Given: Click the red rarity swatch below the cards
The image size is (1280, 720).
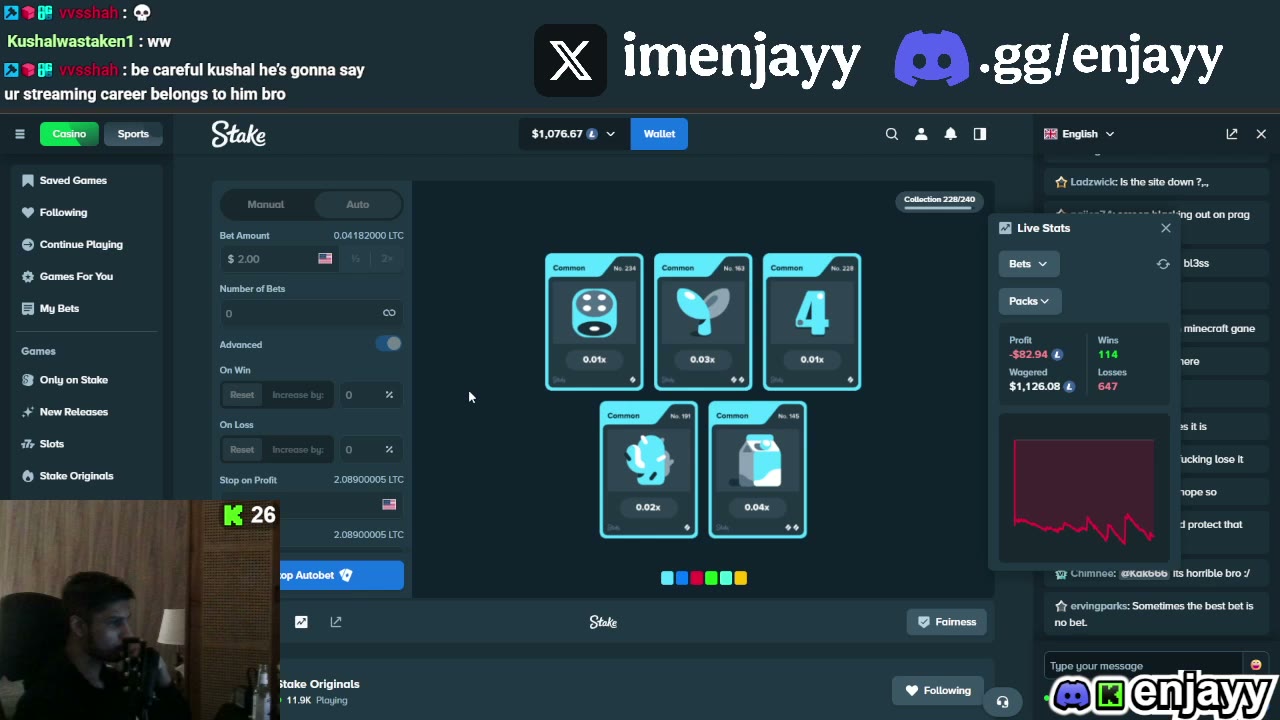Looking at the screenshot, I should (x=696, y=578).
